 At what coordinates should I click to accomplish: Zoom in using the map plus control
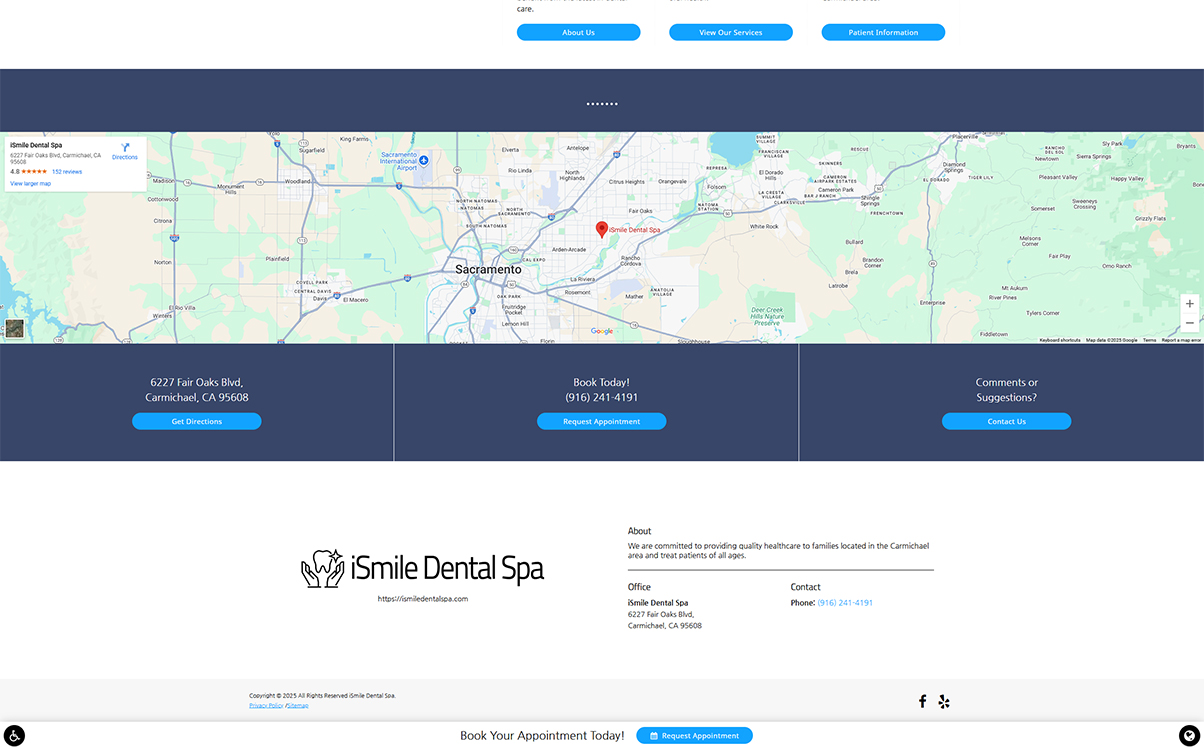point(1189,303)
